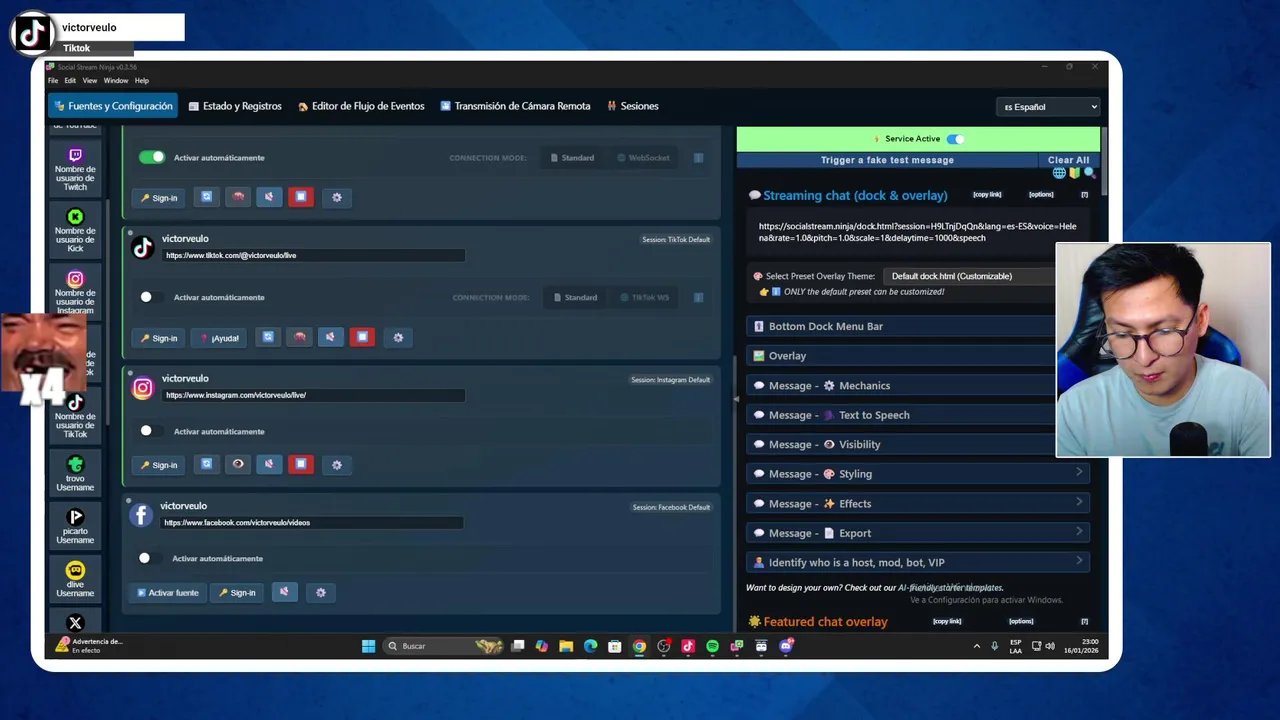The width and height of the screenshot is (1280, 720).
Task: Click the refresh icon in Instagram card
Action: (x=206, y=464)
